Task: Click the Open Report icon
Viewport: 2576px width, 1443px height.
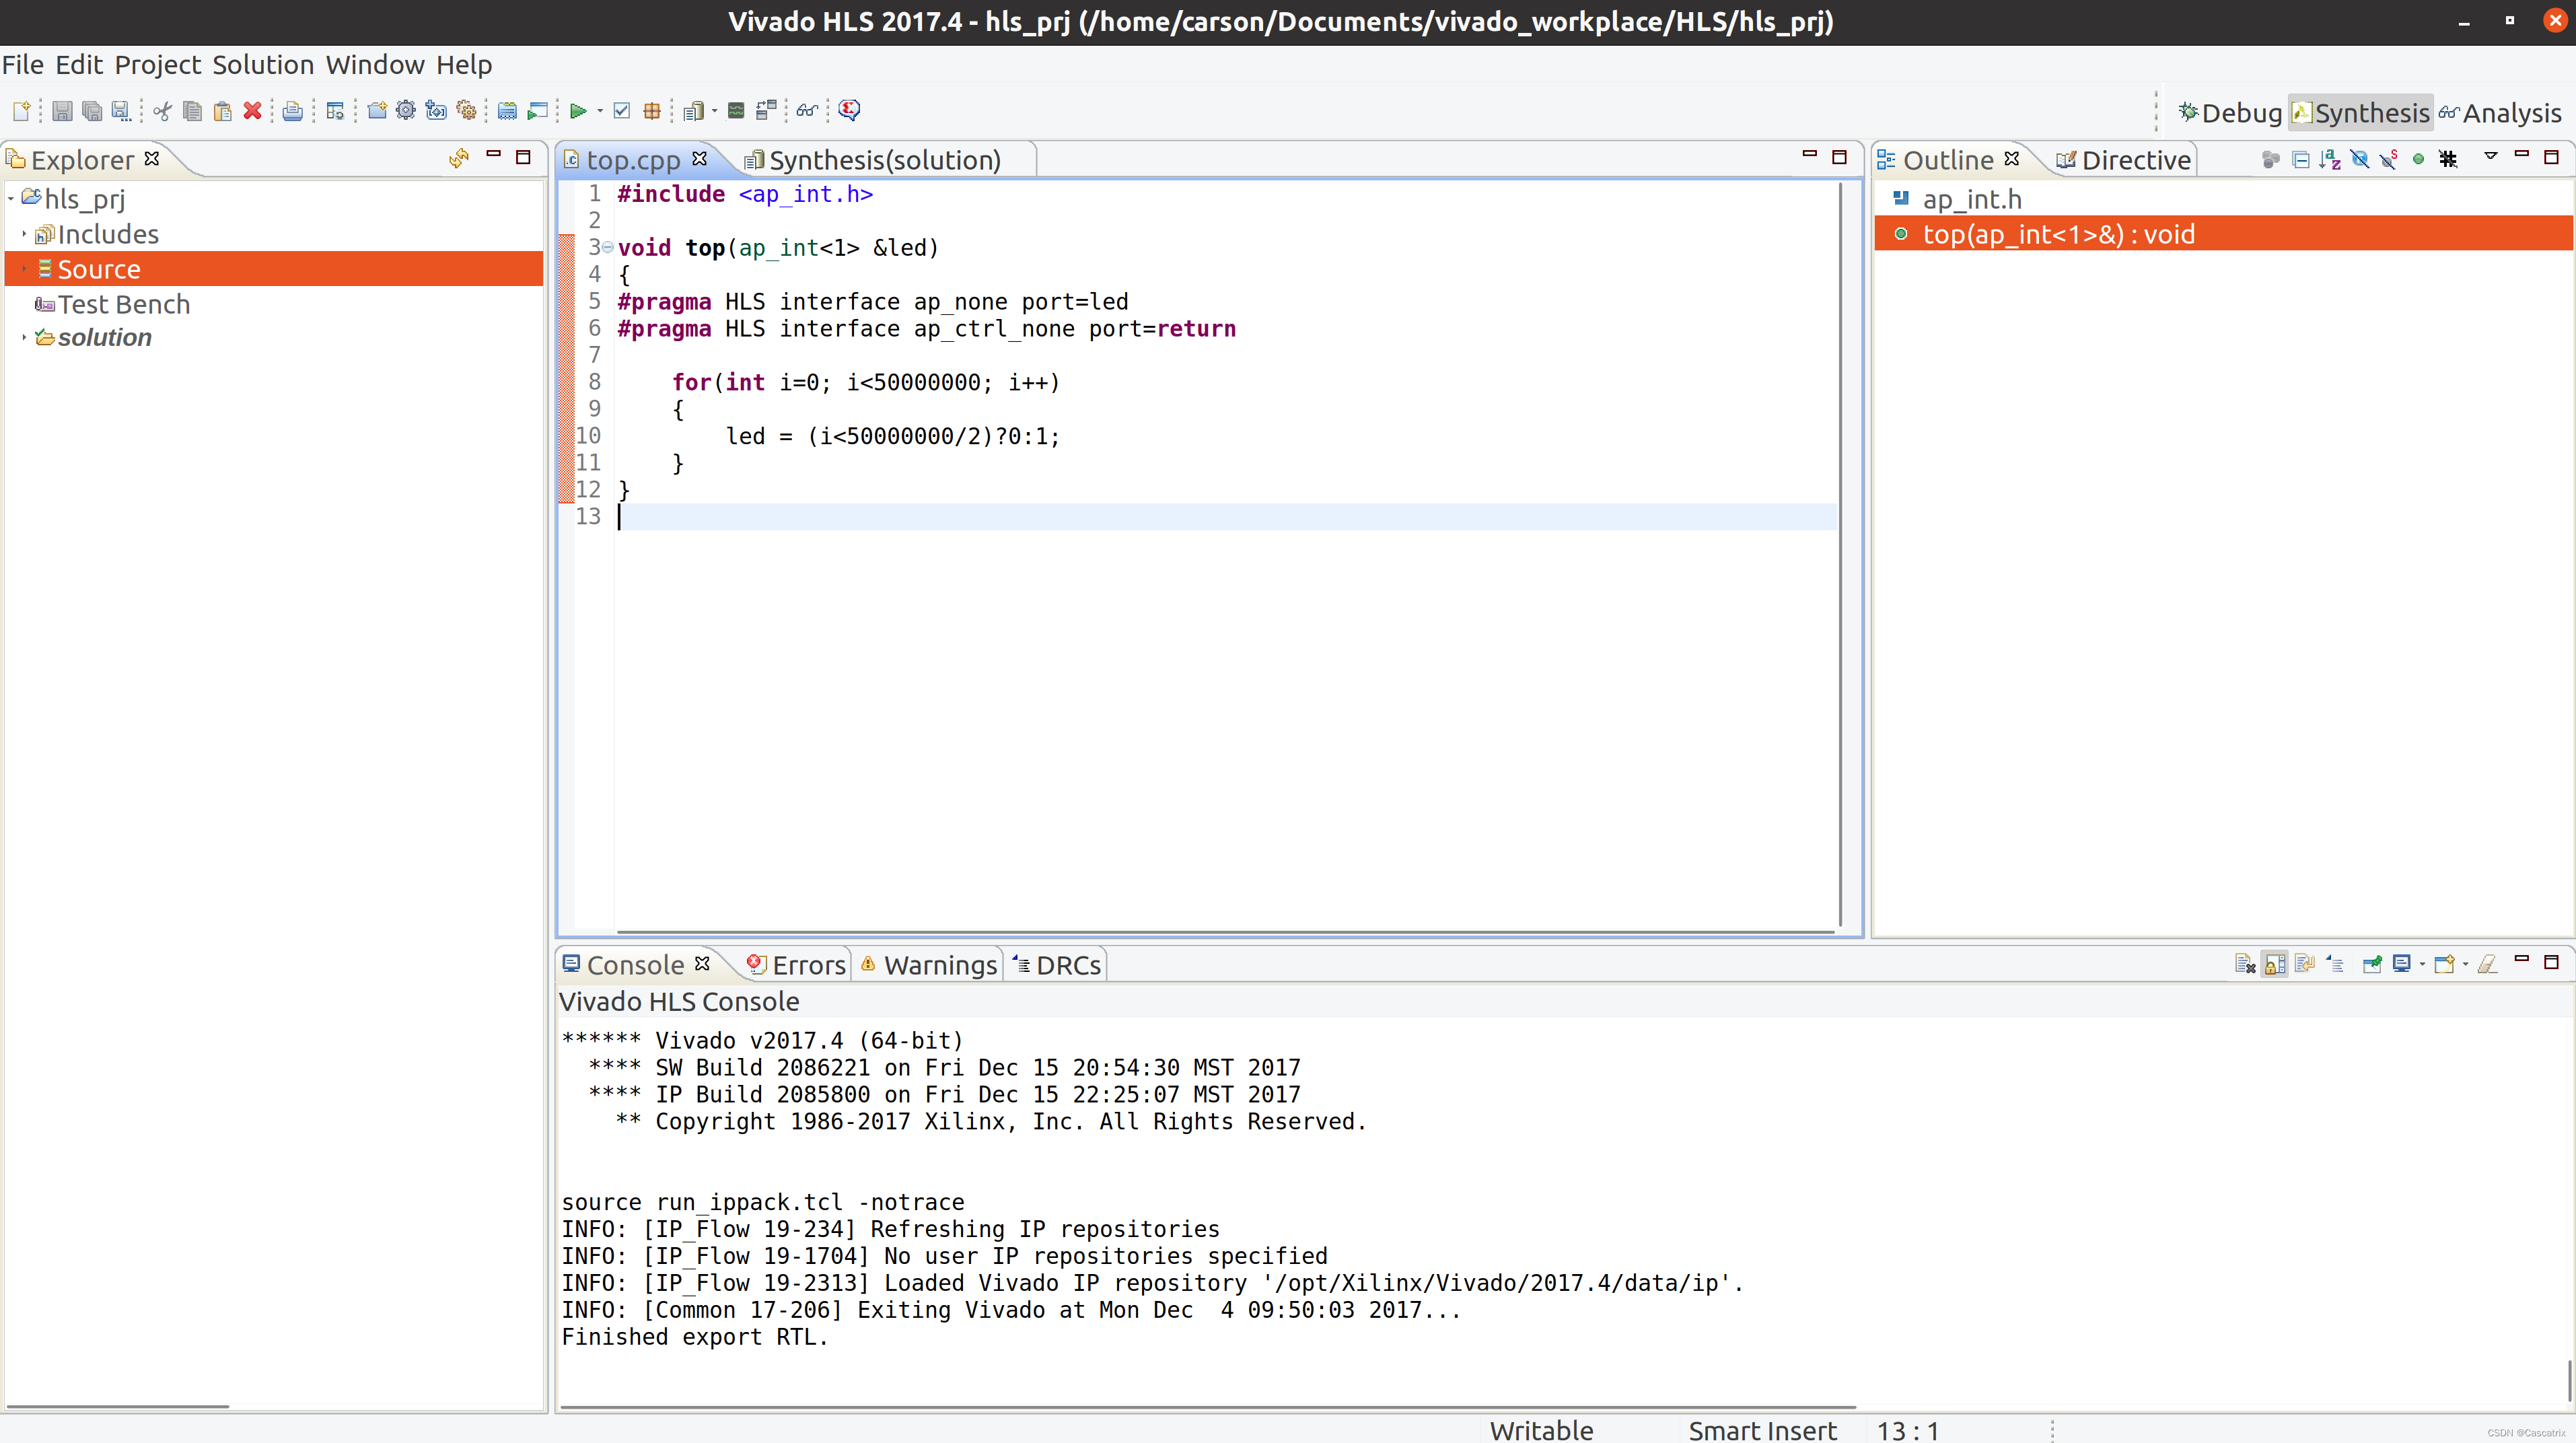Action: (x=693, y=110)
